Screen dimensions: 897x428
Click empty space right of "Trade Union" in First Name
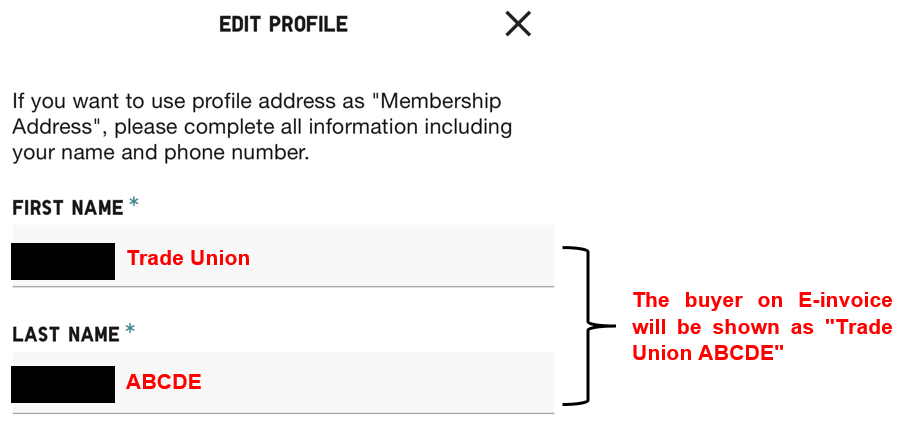(420, 258)
